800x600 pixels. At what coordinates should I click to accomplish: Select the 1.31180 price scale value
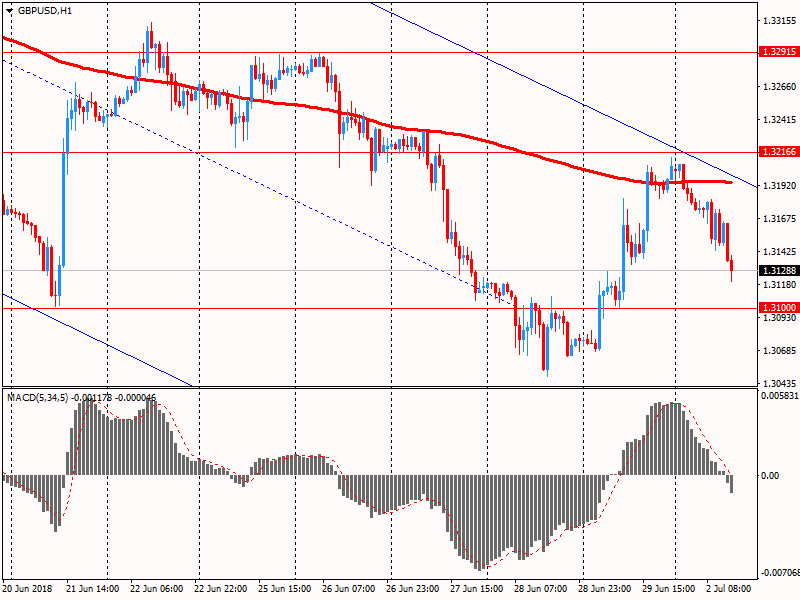[780, 285]
